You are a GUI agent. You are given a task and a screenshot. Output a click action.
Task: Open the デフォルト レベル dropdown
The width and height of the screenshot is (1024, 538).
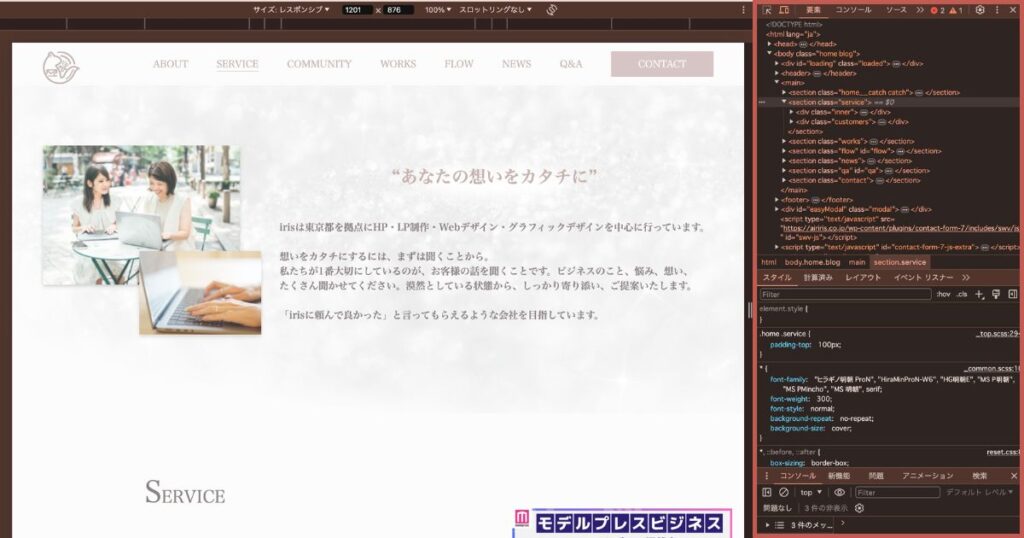point(980,492)
